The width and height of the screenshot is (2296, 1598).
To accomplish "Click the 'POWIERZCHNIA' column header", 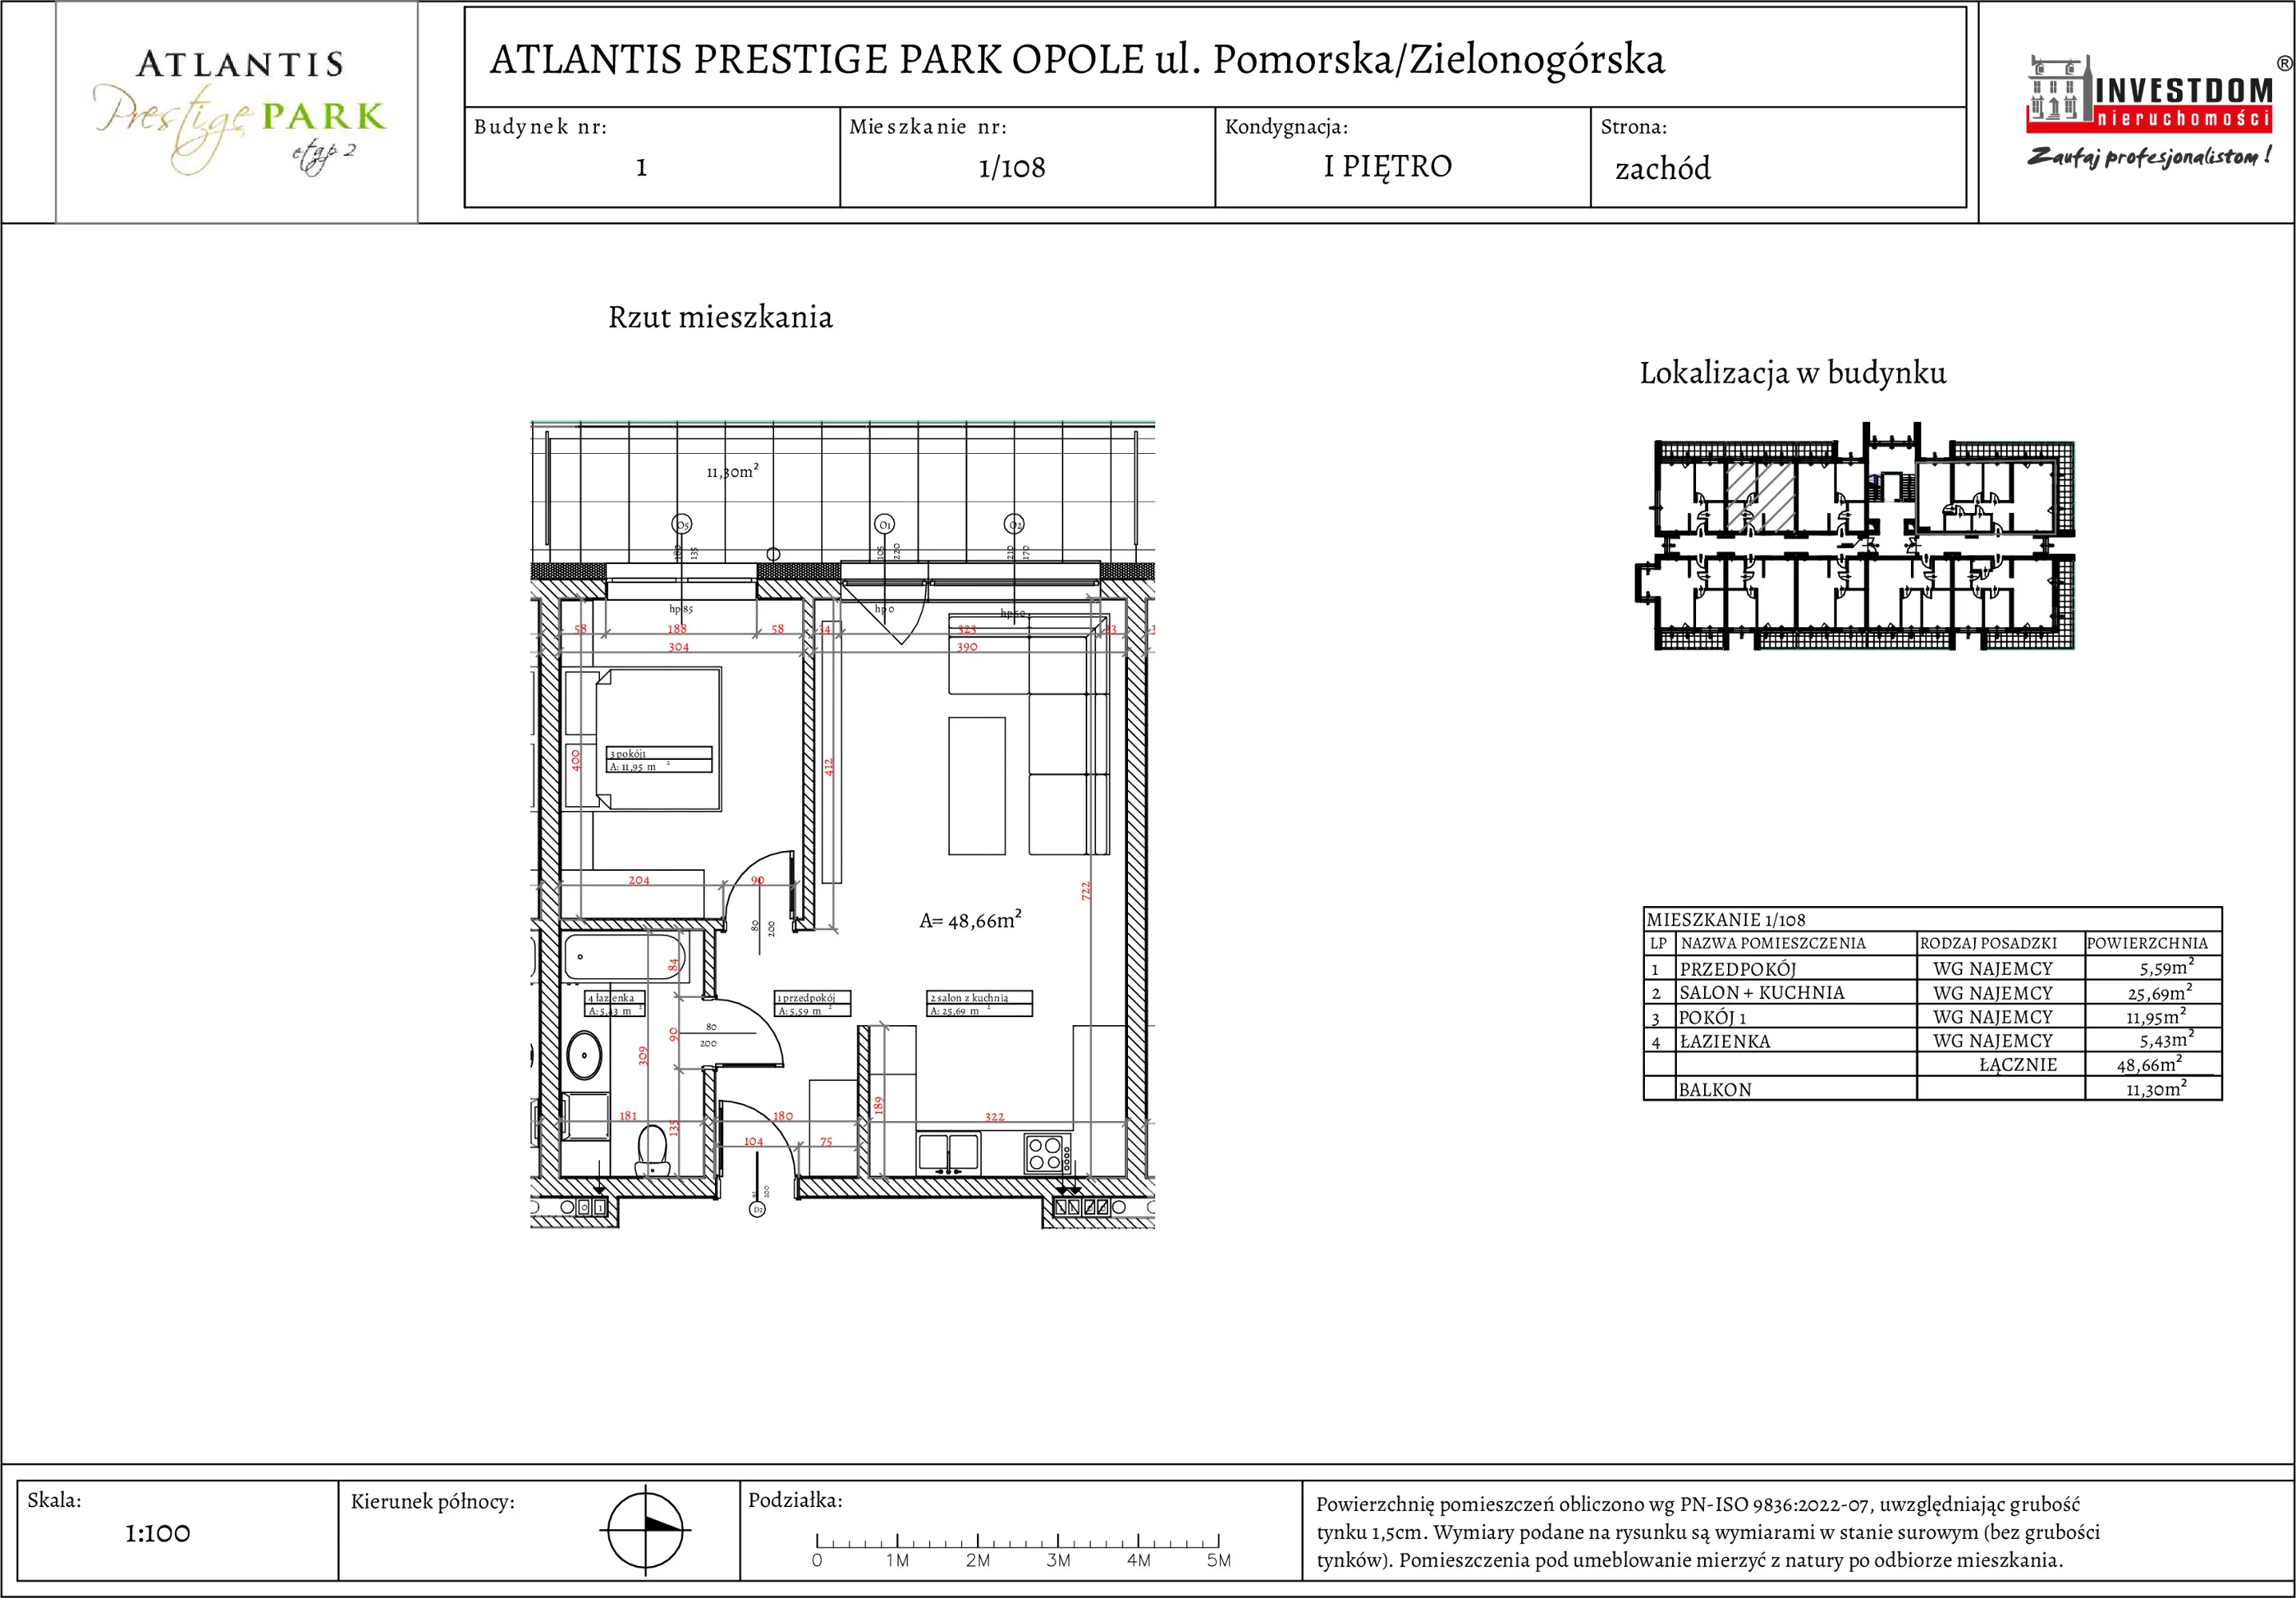I will 2147,943.
